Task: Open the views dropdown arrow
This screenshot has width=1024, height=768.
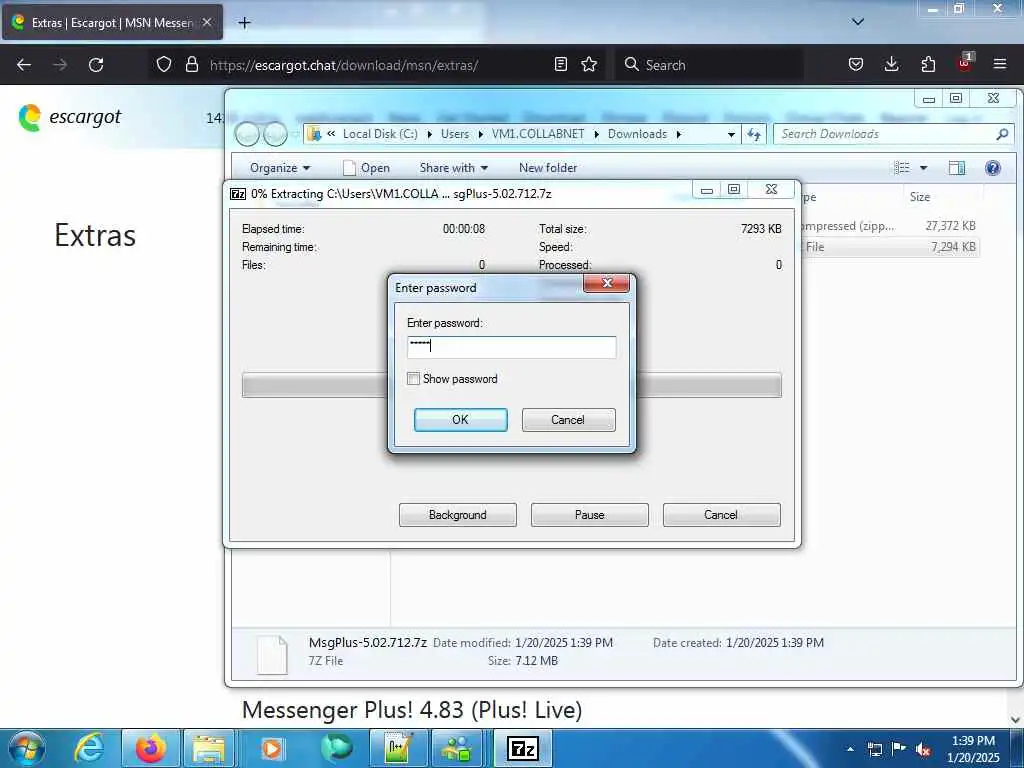Action: tap(923, 168)
